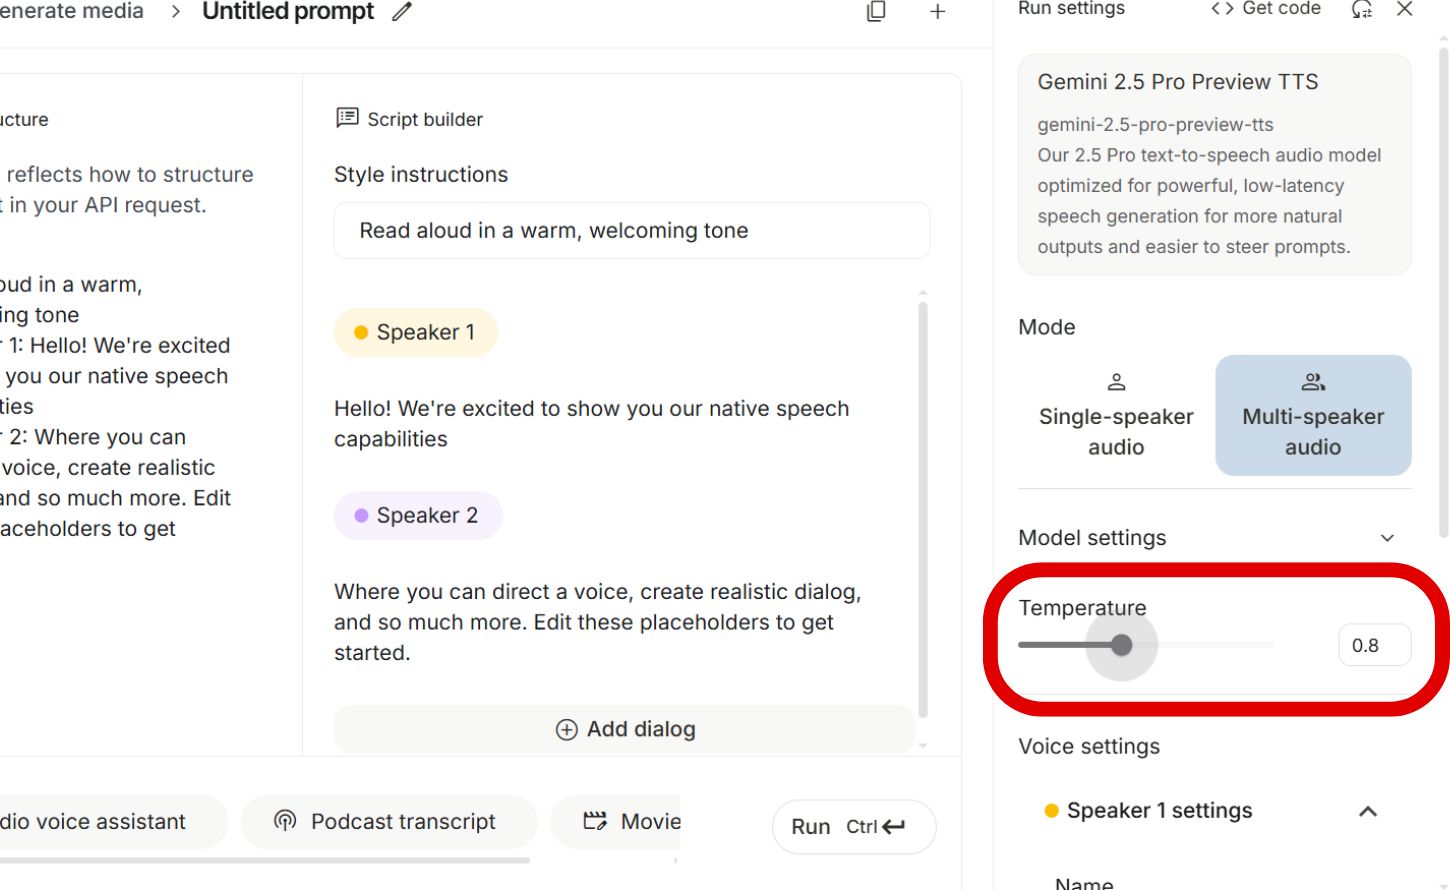The width and height of the screenshot is (1450, 890).
Task: Go to Generate media breadcrumb
Action: [72, 12]
